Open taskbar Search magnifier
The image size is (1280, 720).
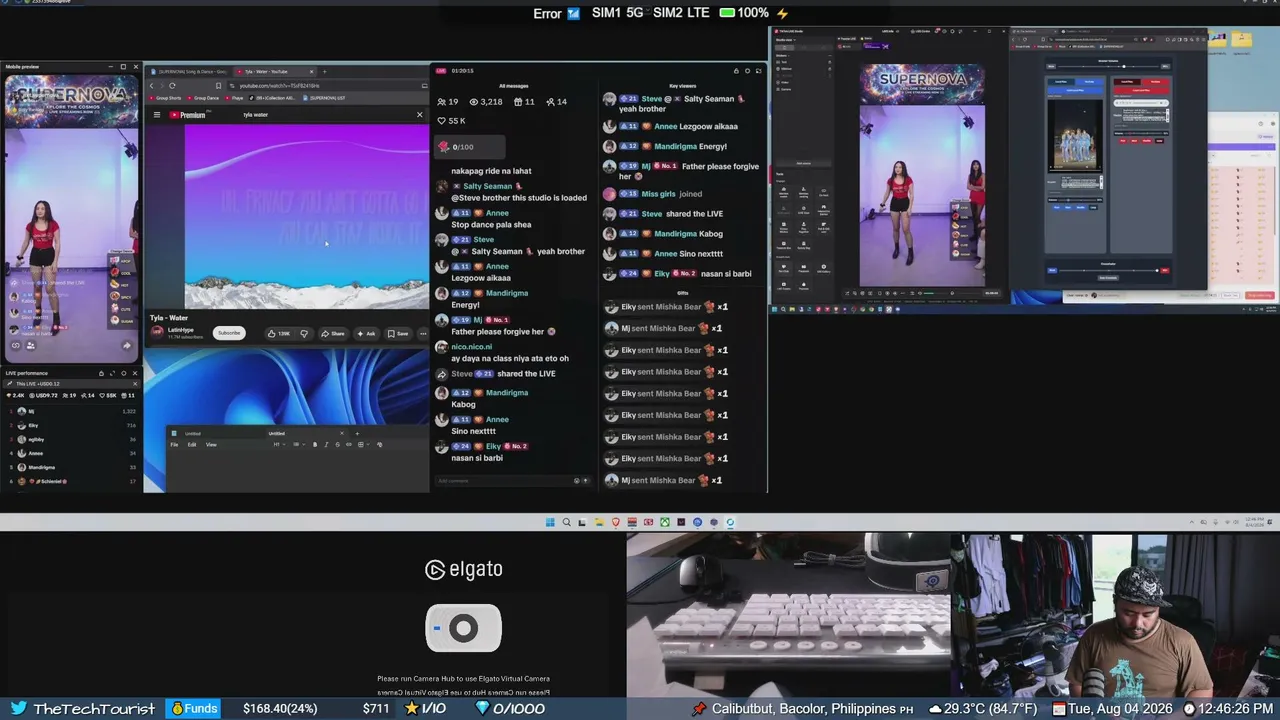[x=566, y=522]
